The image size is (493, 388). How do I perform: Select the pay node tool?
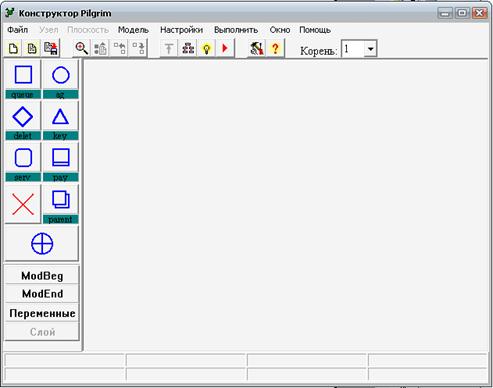click(x=61, y=162)
